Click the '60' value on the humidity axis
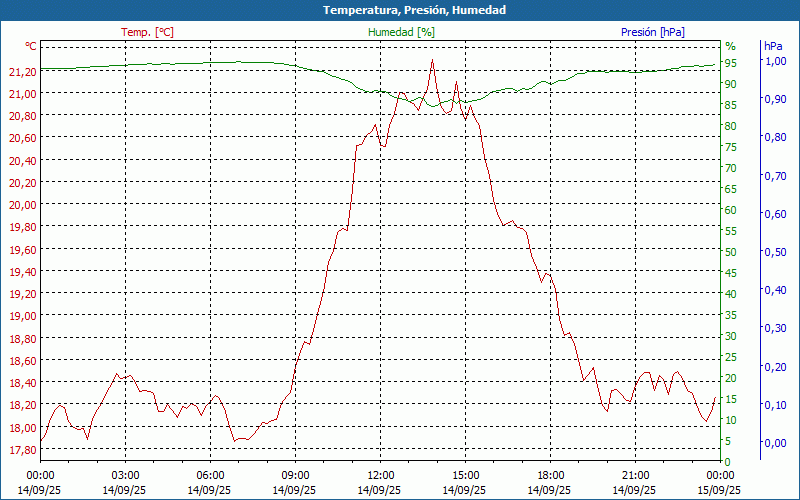Image resolution: width=800 pixels, height=500 pixels. [x=731, y=210]
